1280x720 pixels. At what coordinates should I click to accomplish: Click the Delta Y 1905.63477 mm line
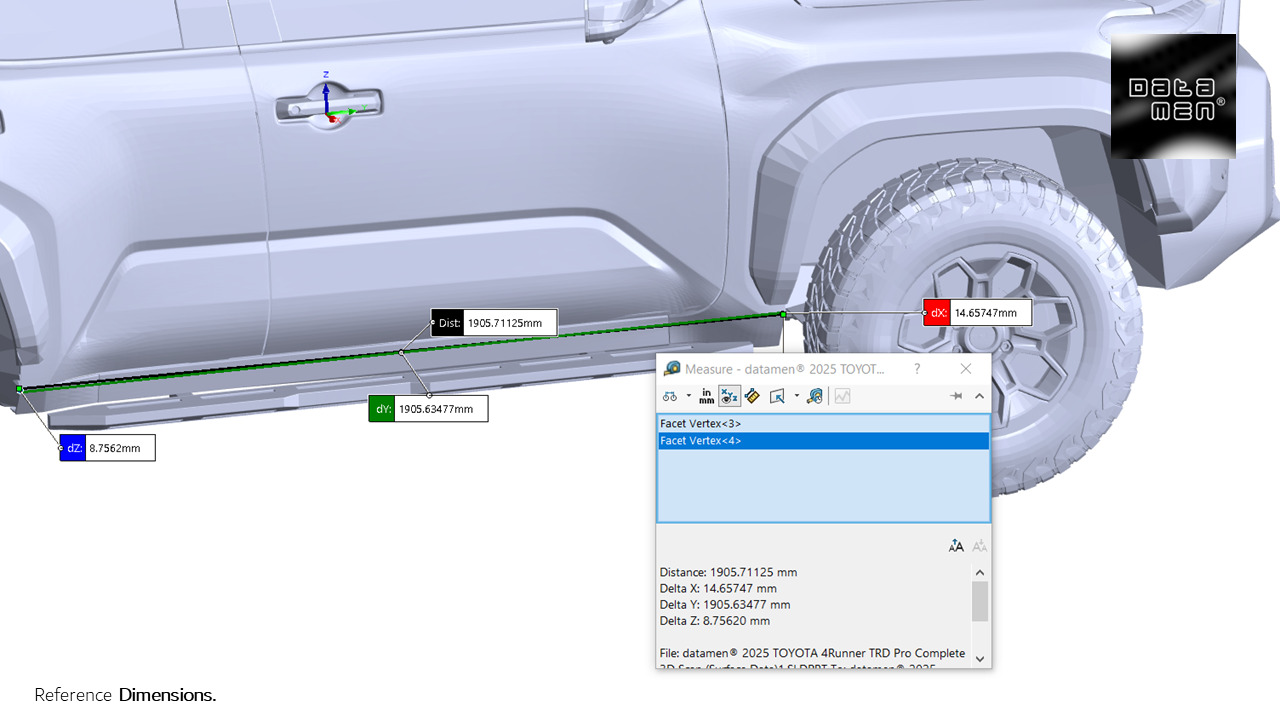click(725, 604)
